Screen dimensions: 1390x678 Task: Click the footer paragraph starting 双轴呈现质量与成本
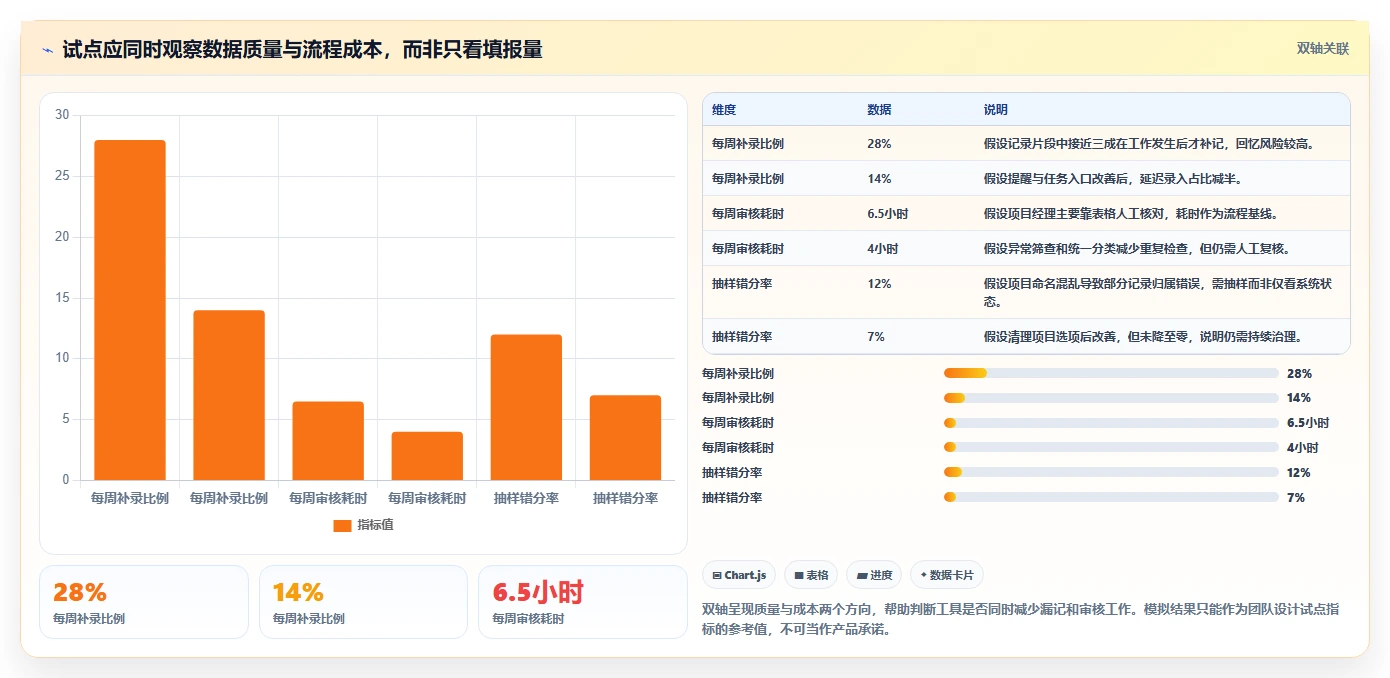1021,620
